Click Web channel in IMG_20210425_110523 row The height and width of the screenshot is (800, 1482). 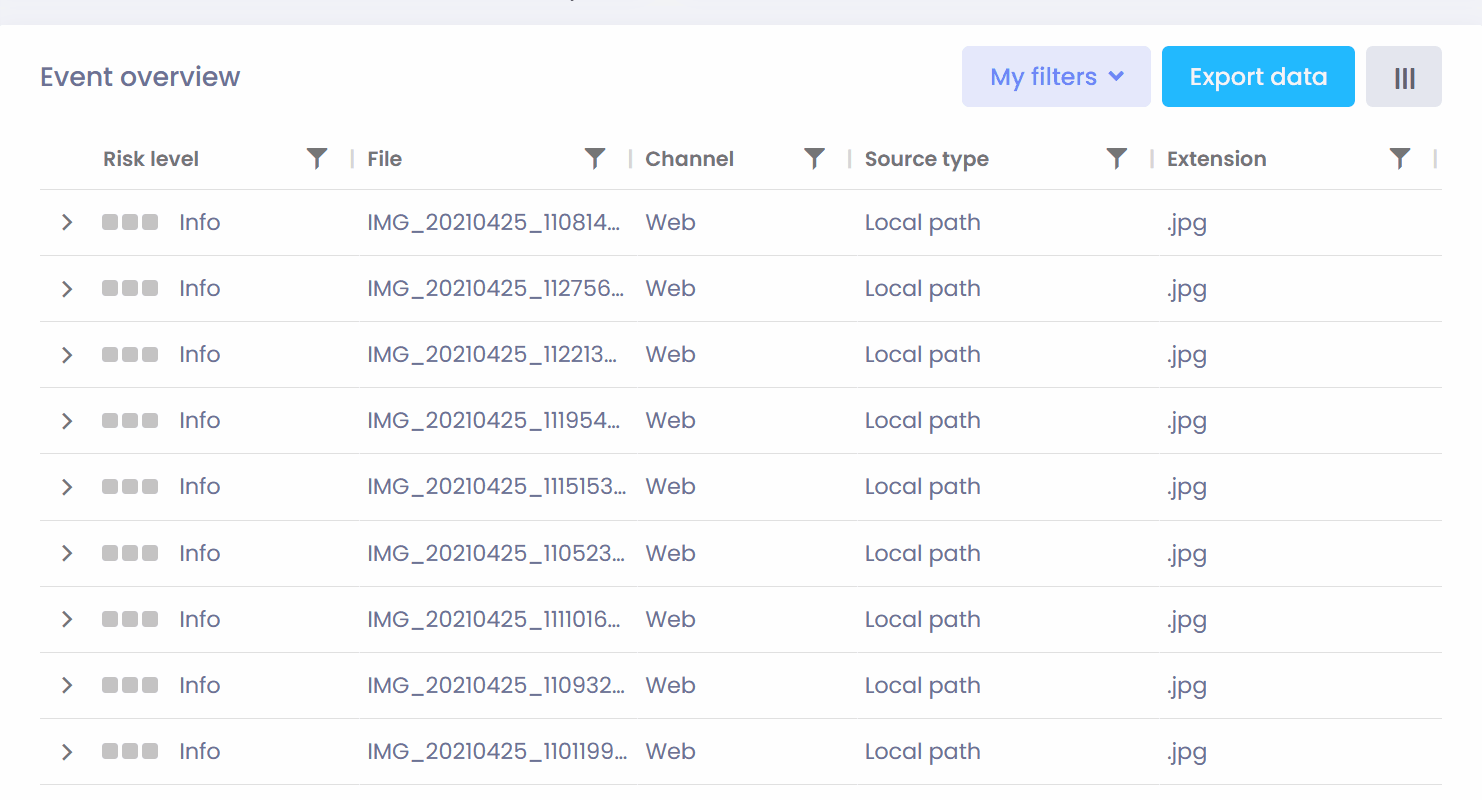[x=670, y=553]
